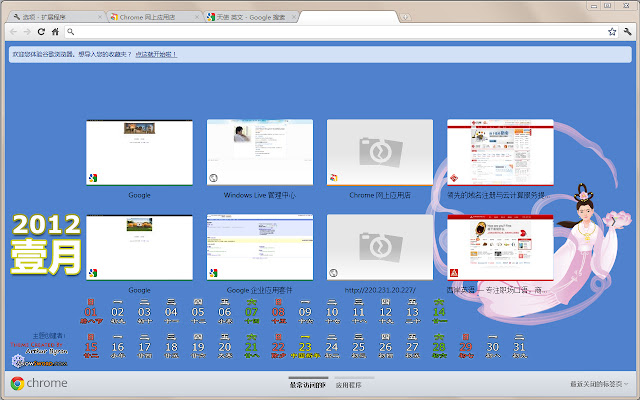Click the magnifier icon in the omnibox
Image resolution: width=640 pixels, height=400 pixels.
tap(71, 31)
